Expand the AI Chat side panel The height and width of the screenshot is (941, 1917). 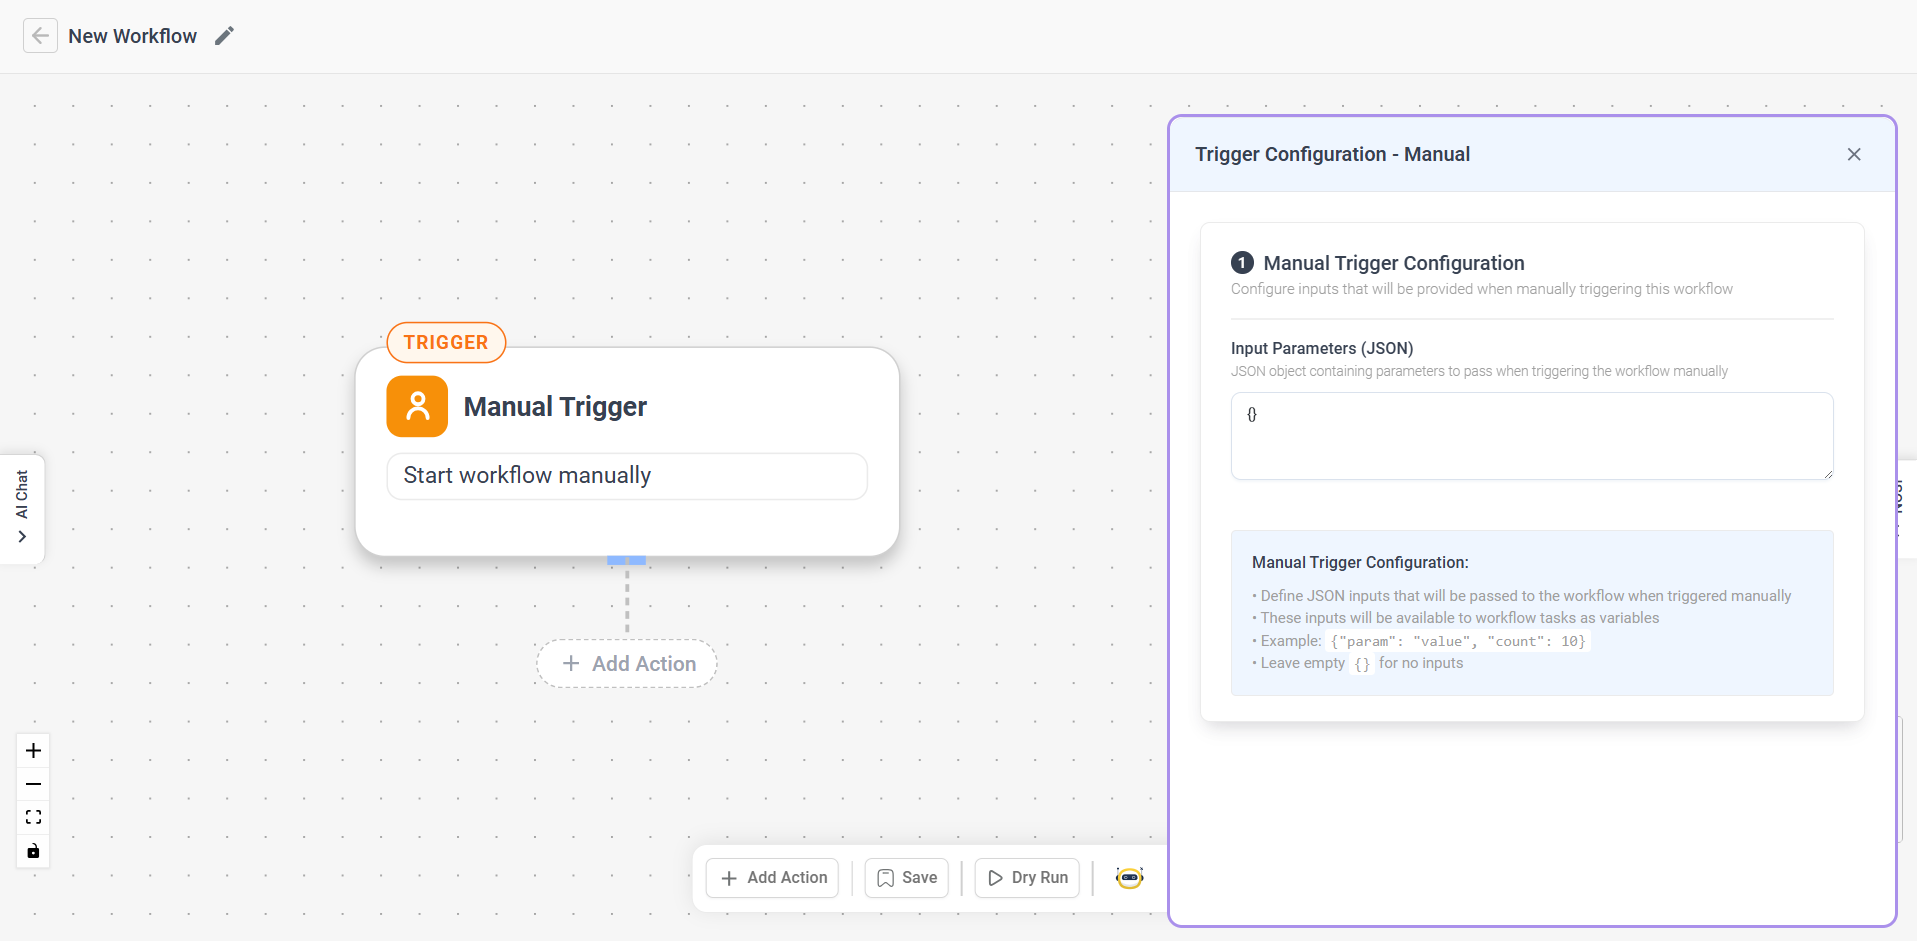coord(22,508)
